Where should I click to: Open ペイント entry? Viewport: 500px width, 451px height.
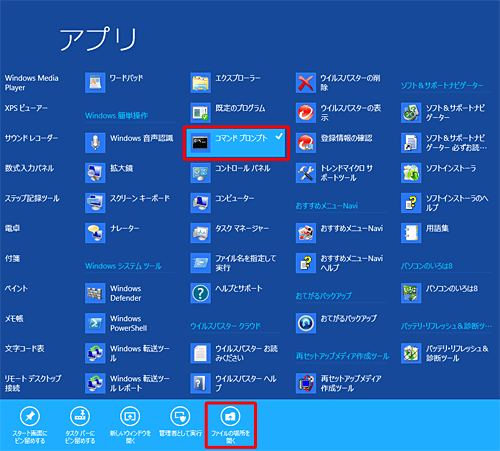[16, 288]
